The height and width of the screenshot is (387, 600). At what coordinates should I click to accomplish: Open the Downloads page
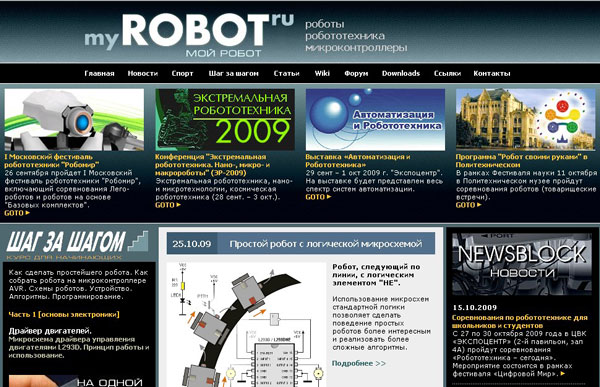(401, 73)
